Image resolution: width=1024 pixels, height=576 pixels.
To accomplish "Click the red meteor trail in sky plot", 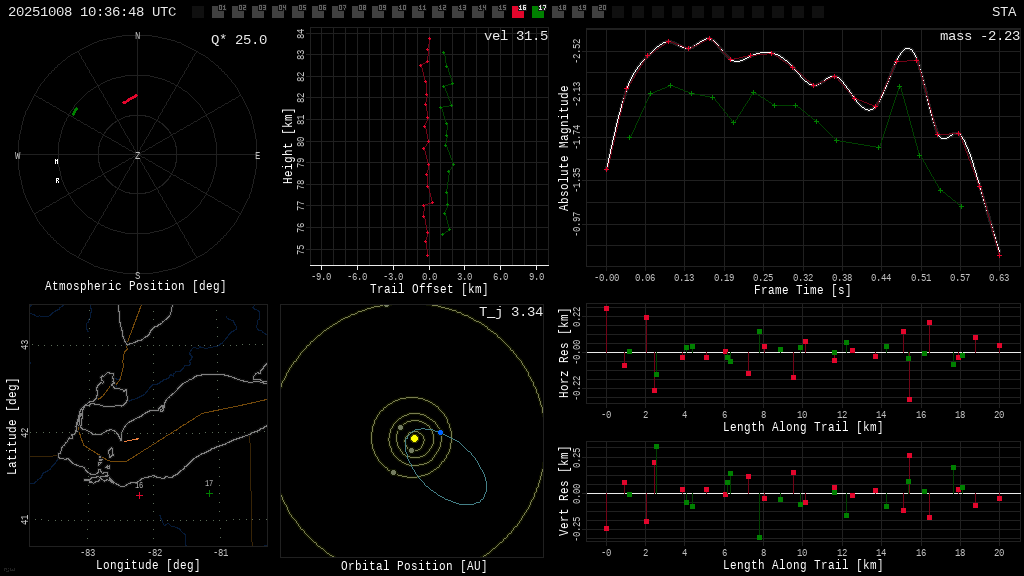I will click(130, 99).
